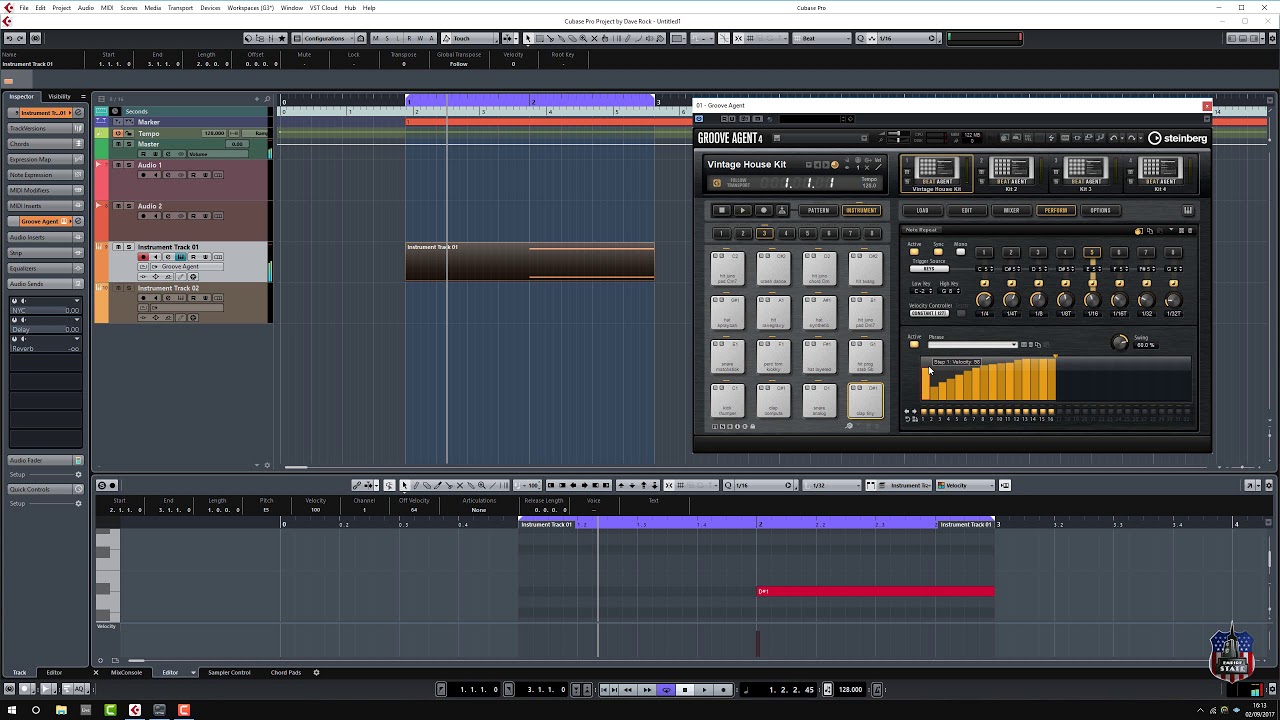Open the Transport menu

[180, 7]
